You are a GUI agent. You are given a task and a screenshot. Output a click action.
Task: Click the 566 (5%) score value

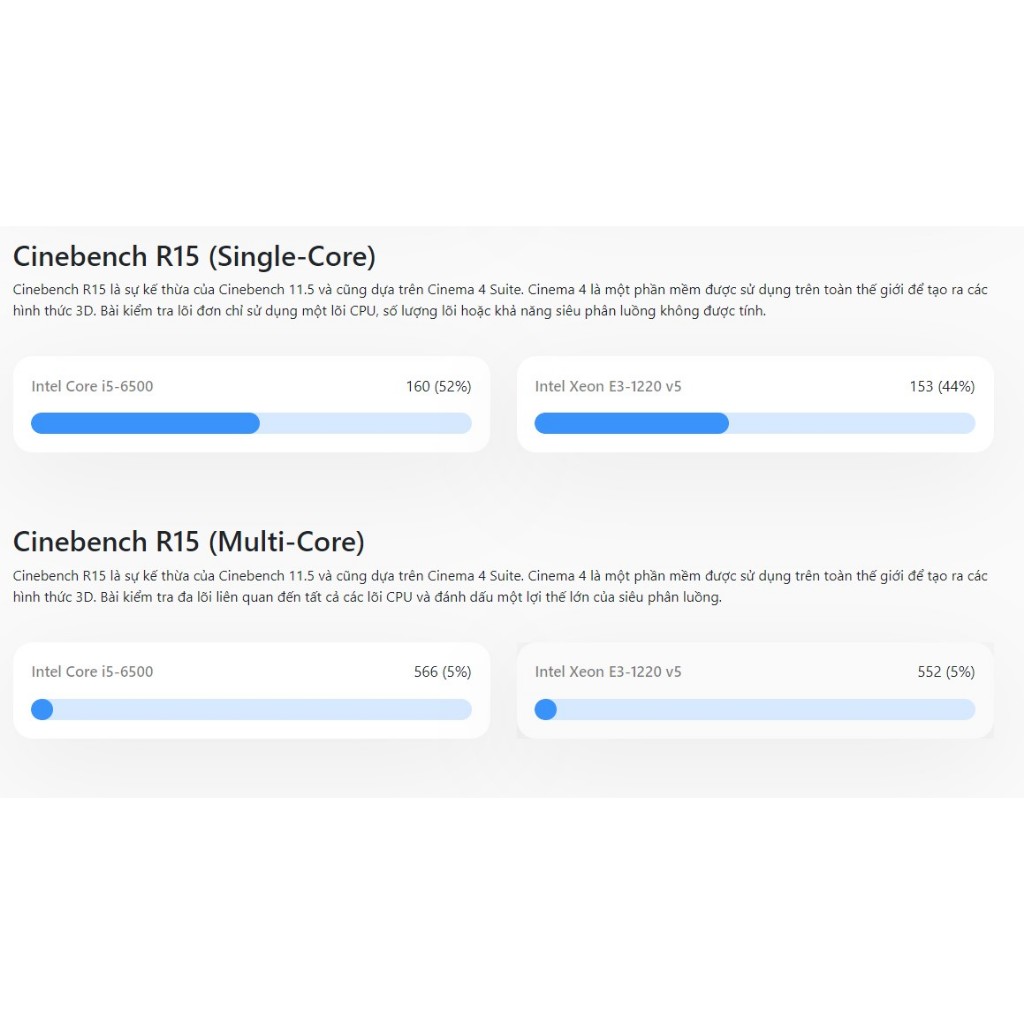tap(442, 672)
